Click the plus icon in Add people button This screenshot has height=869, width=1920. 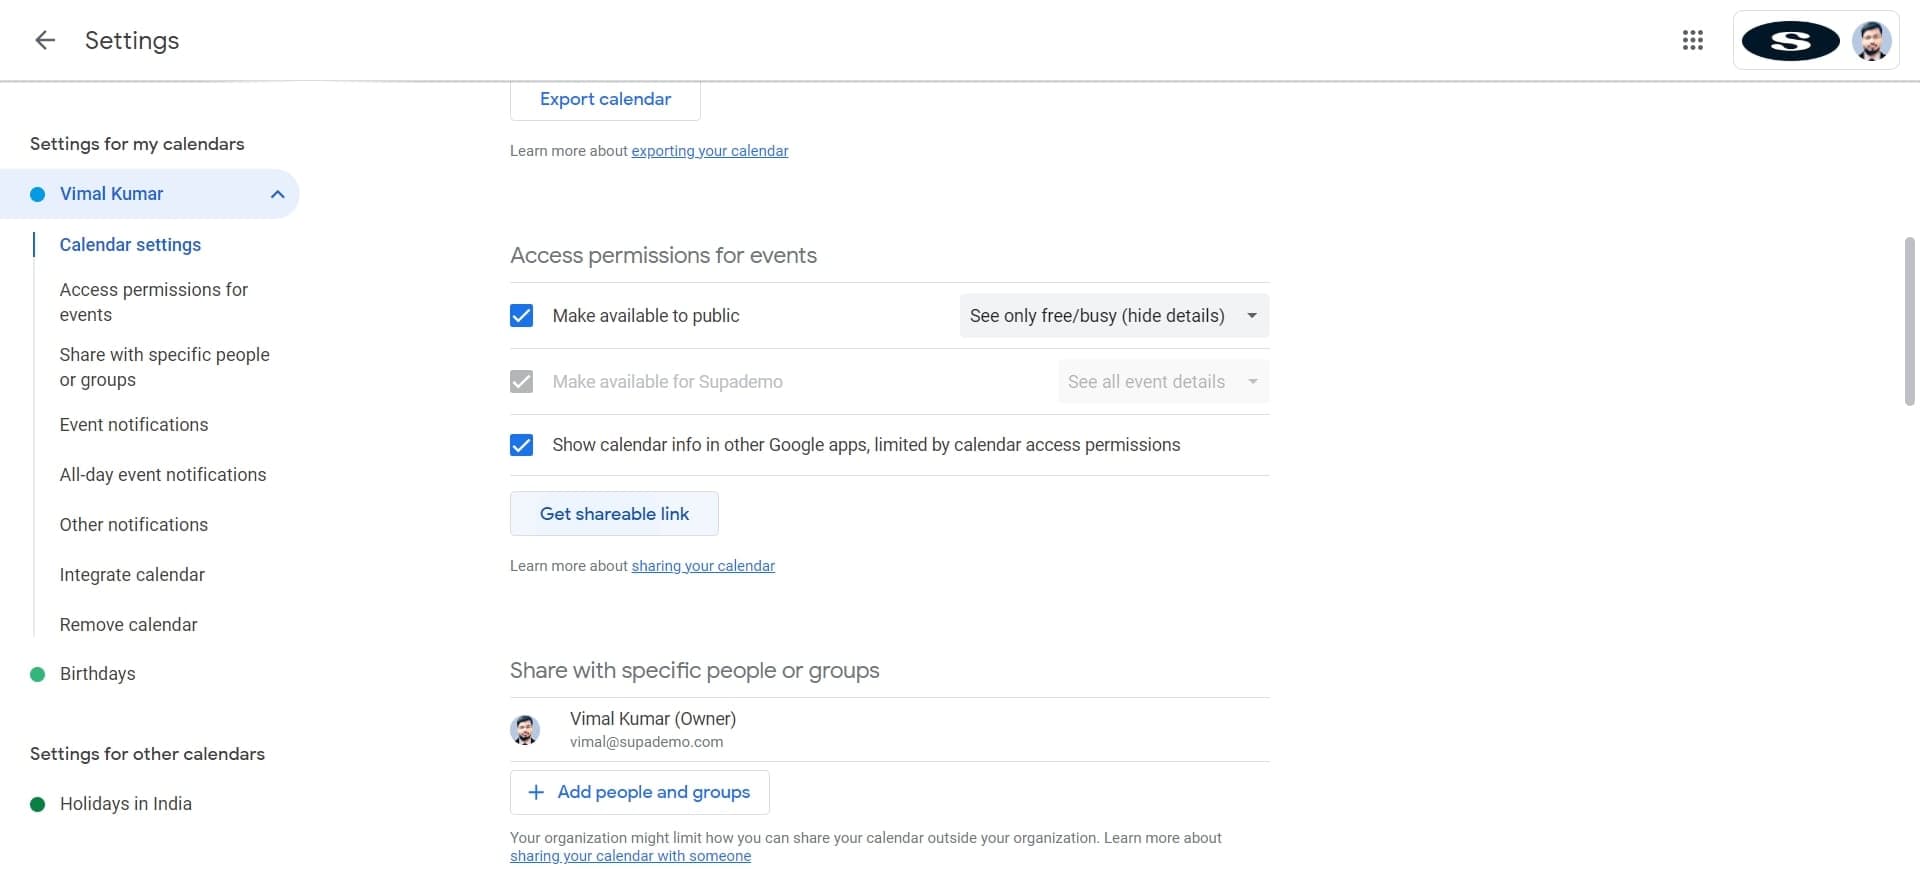click(536, 793)
